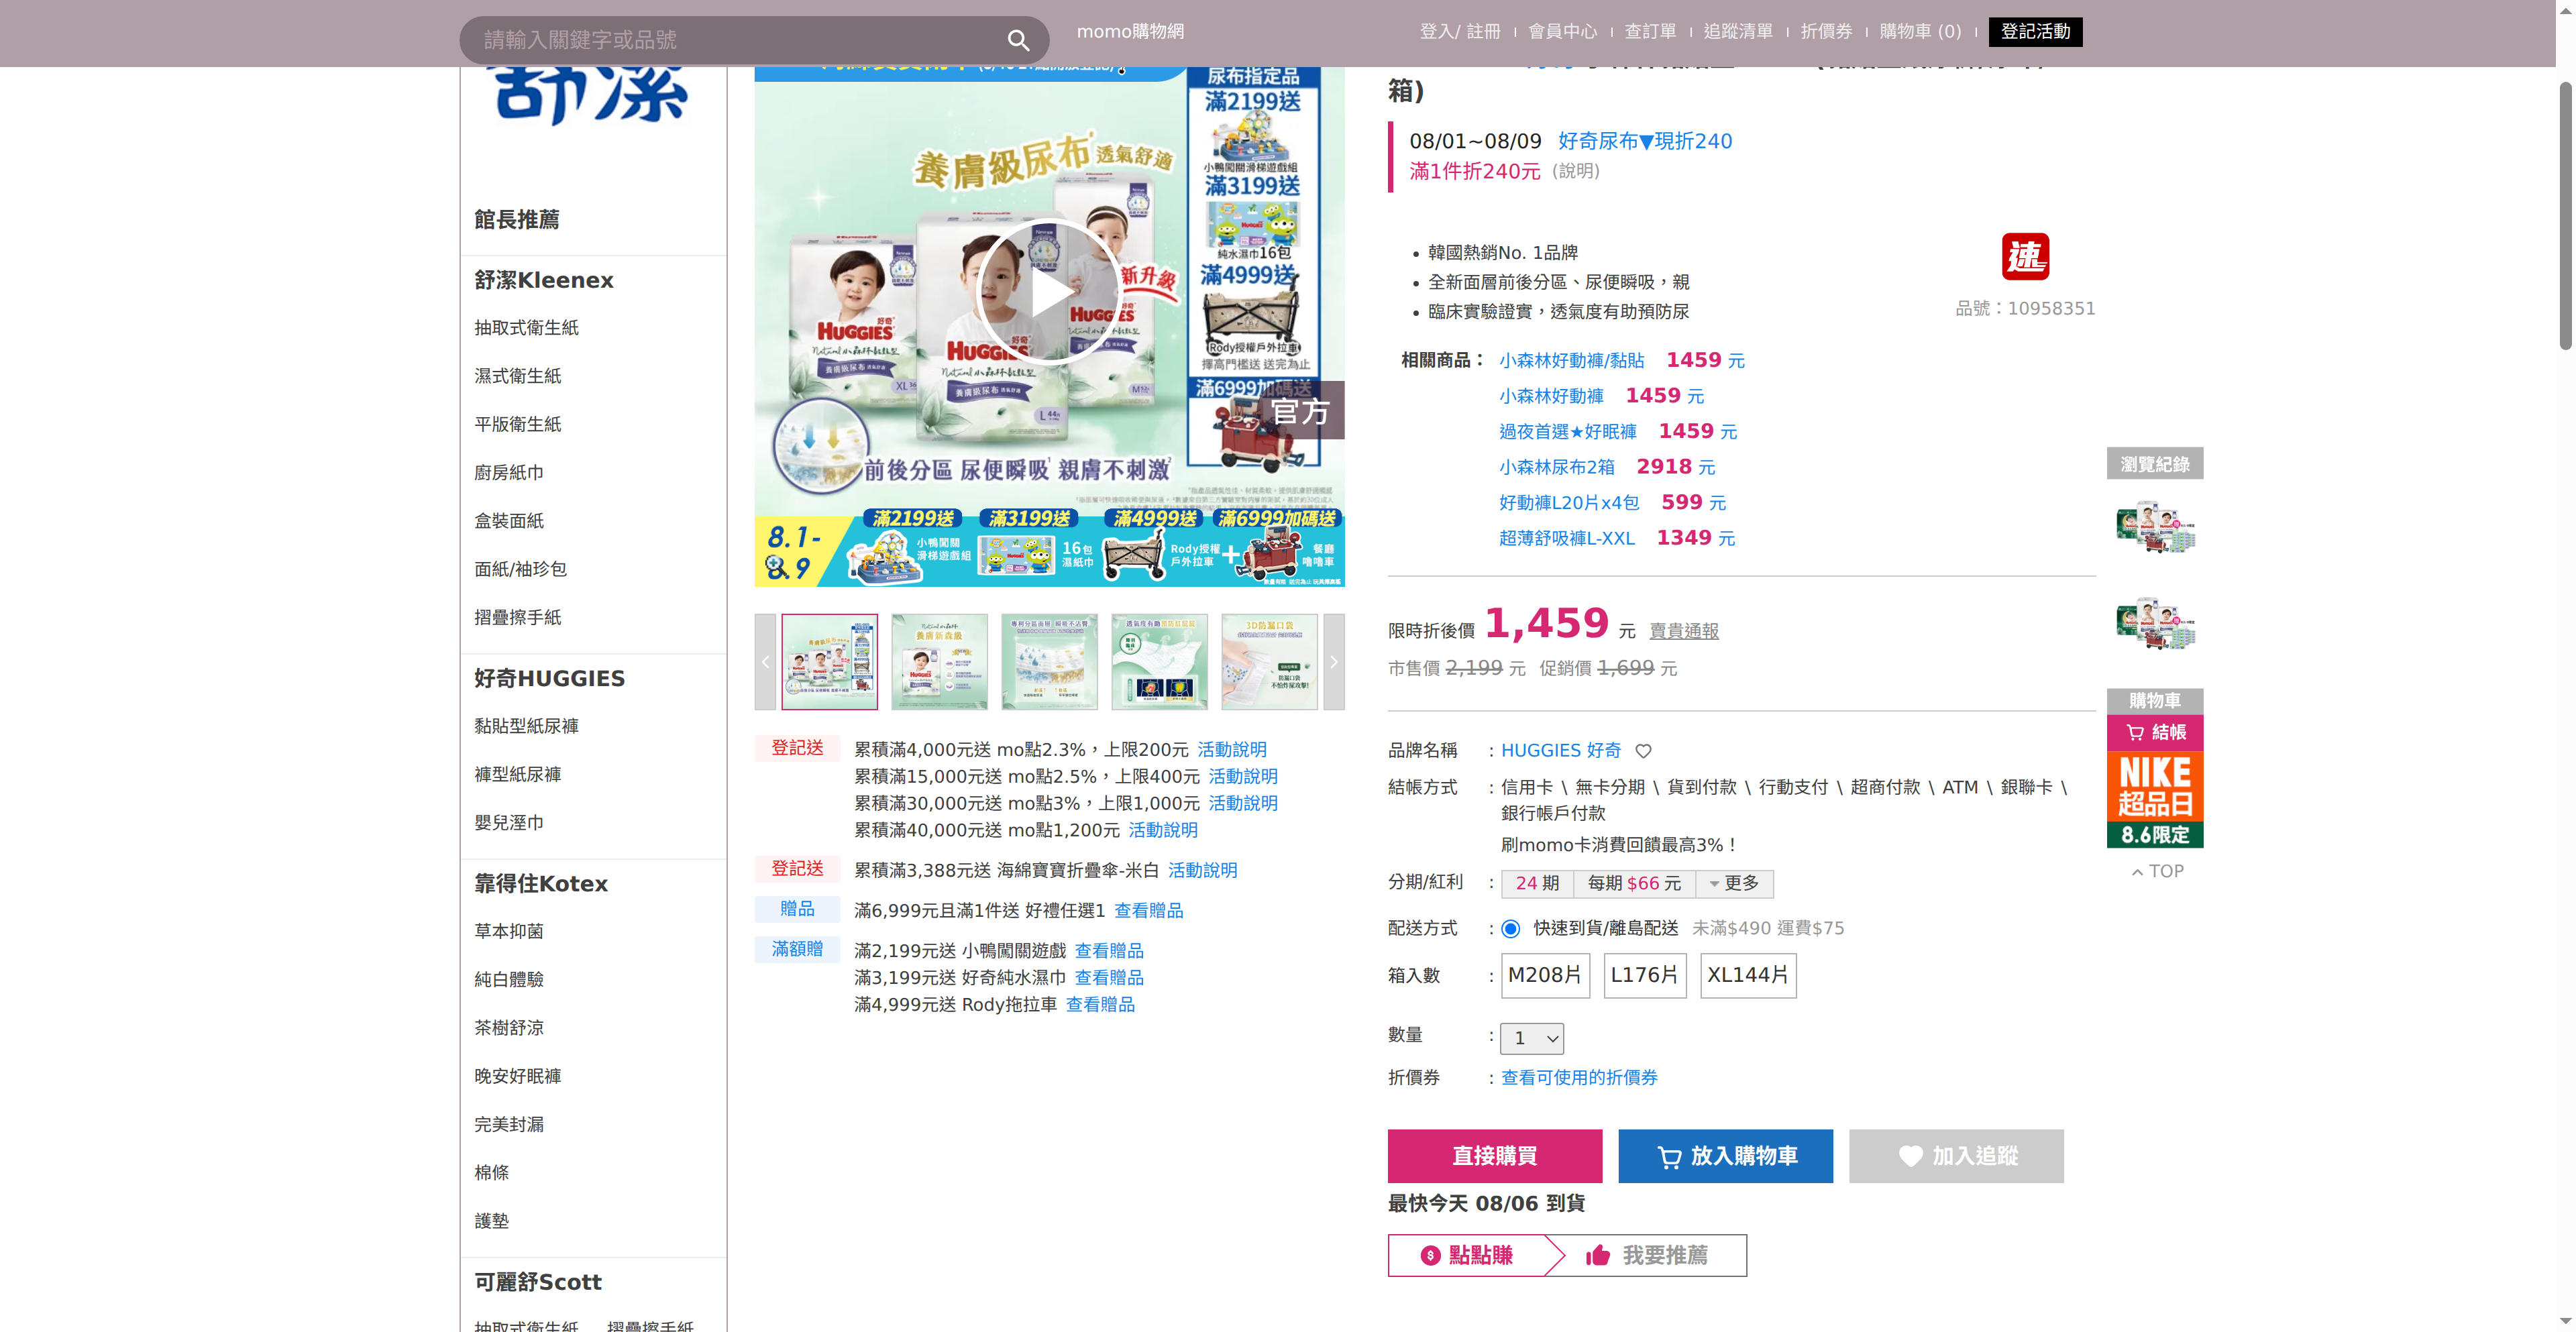Open momo購物網 home link
The height and width of the screenshot is (1332, 2576).
(1130, 32)
